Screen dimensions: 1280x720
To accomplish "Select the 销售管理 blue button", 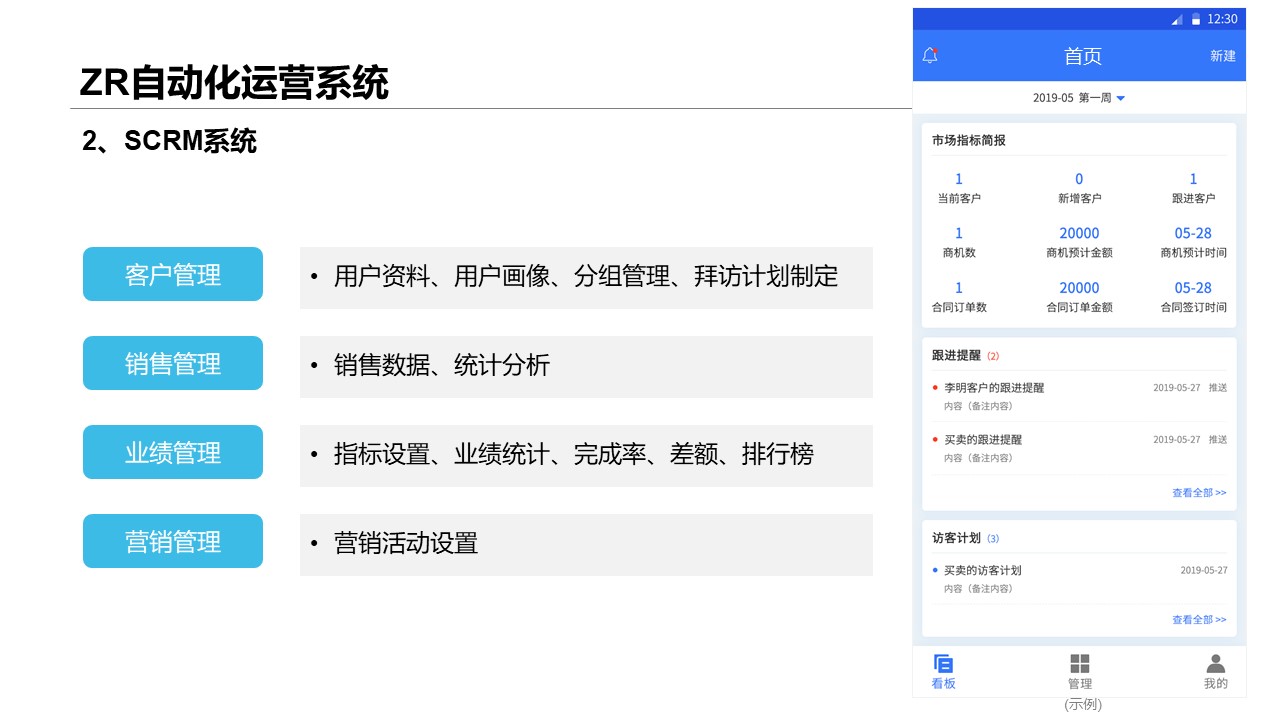I will [x=173, y=364].
